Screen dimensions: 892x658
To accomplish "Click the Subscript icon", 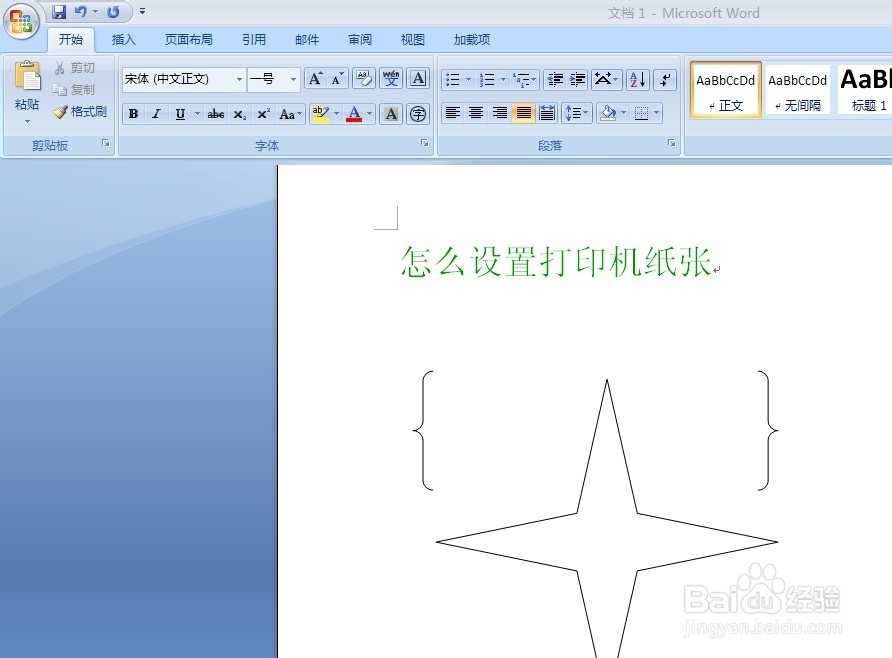I will (x=239, y=113).
